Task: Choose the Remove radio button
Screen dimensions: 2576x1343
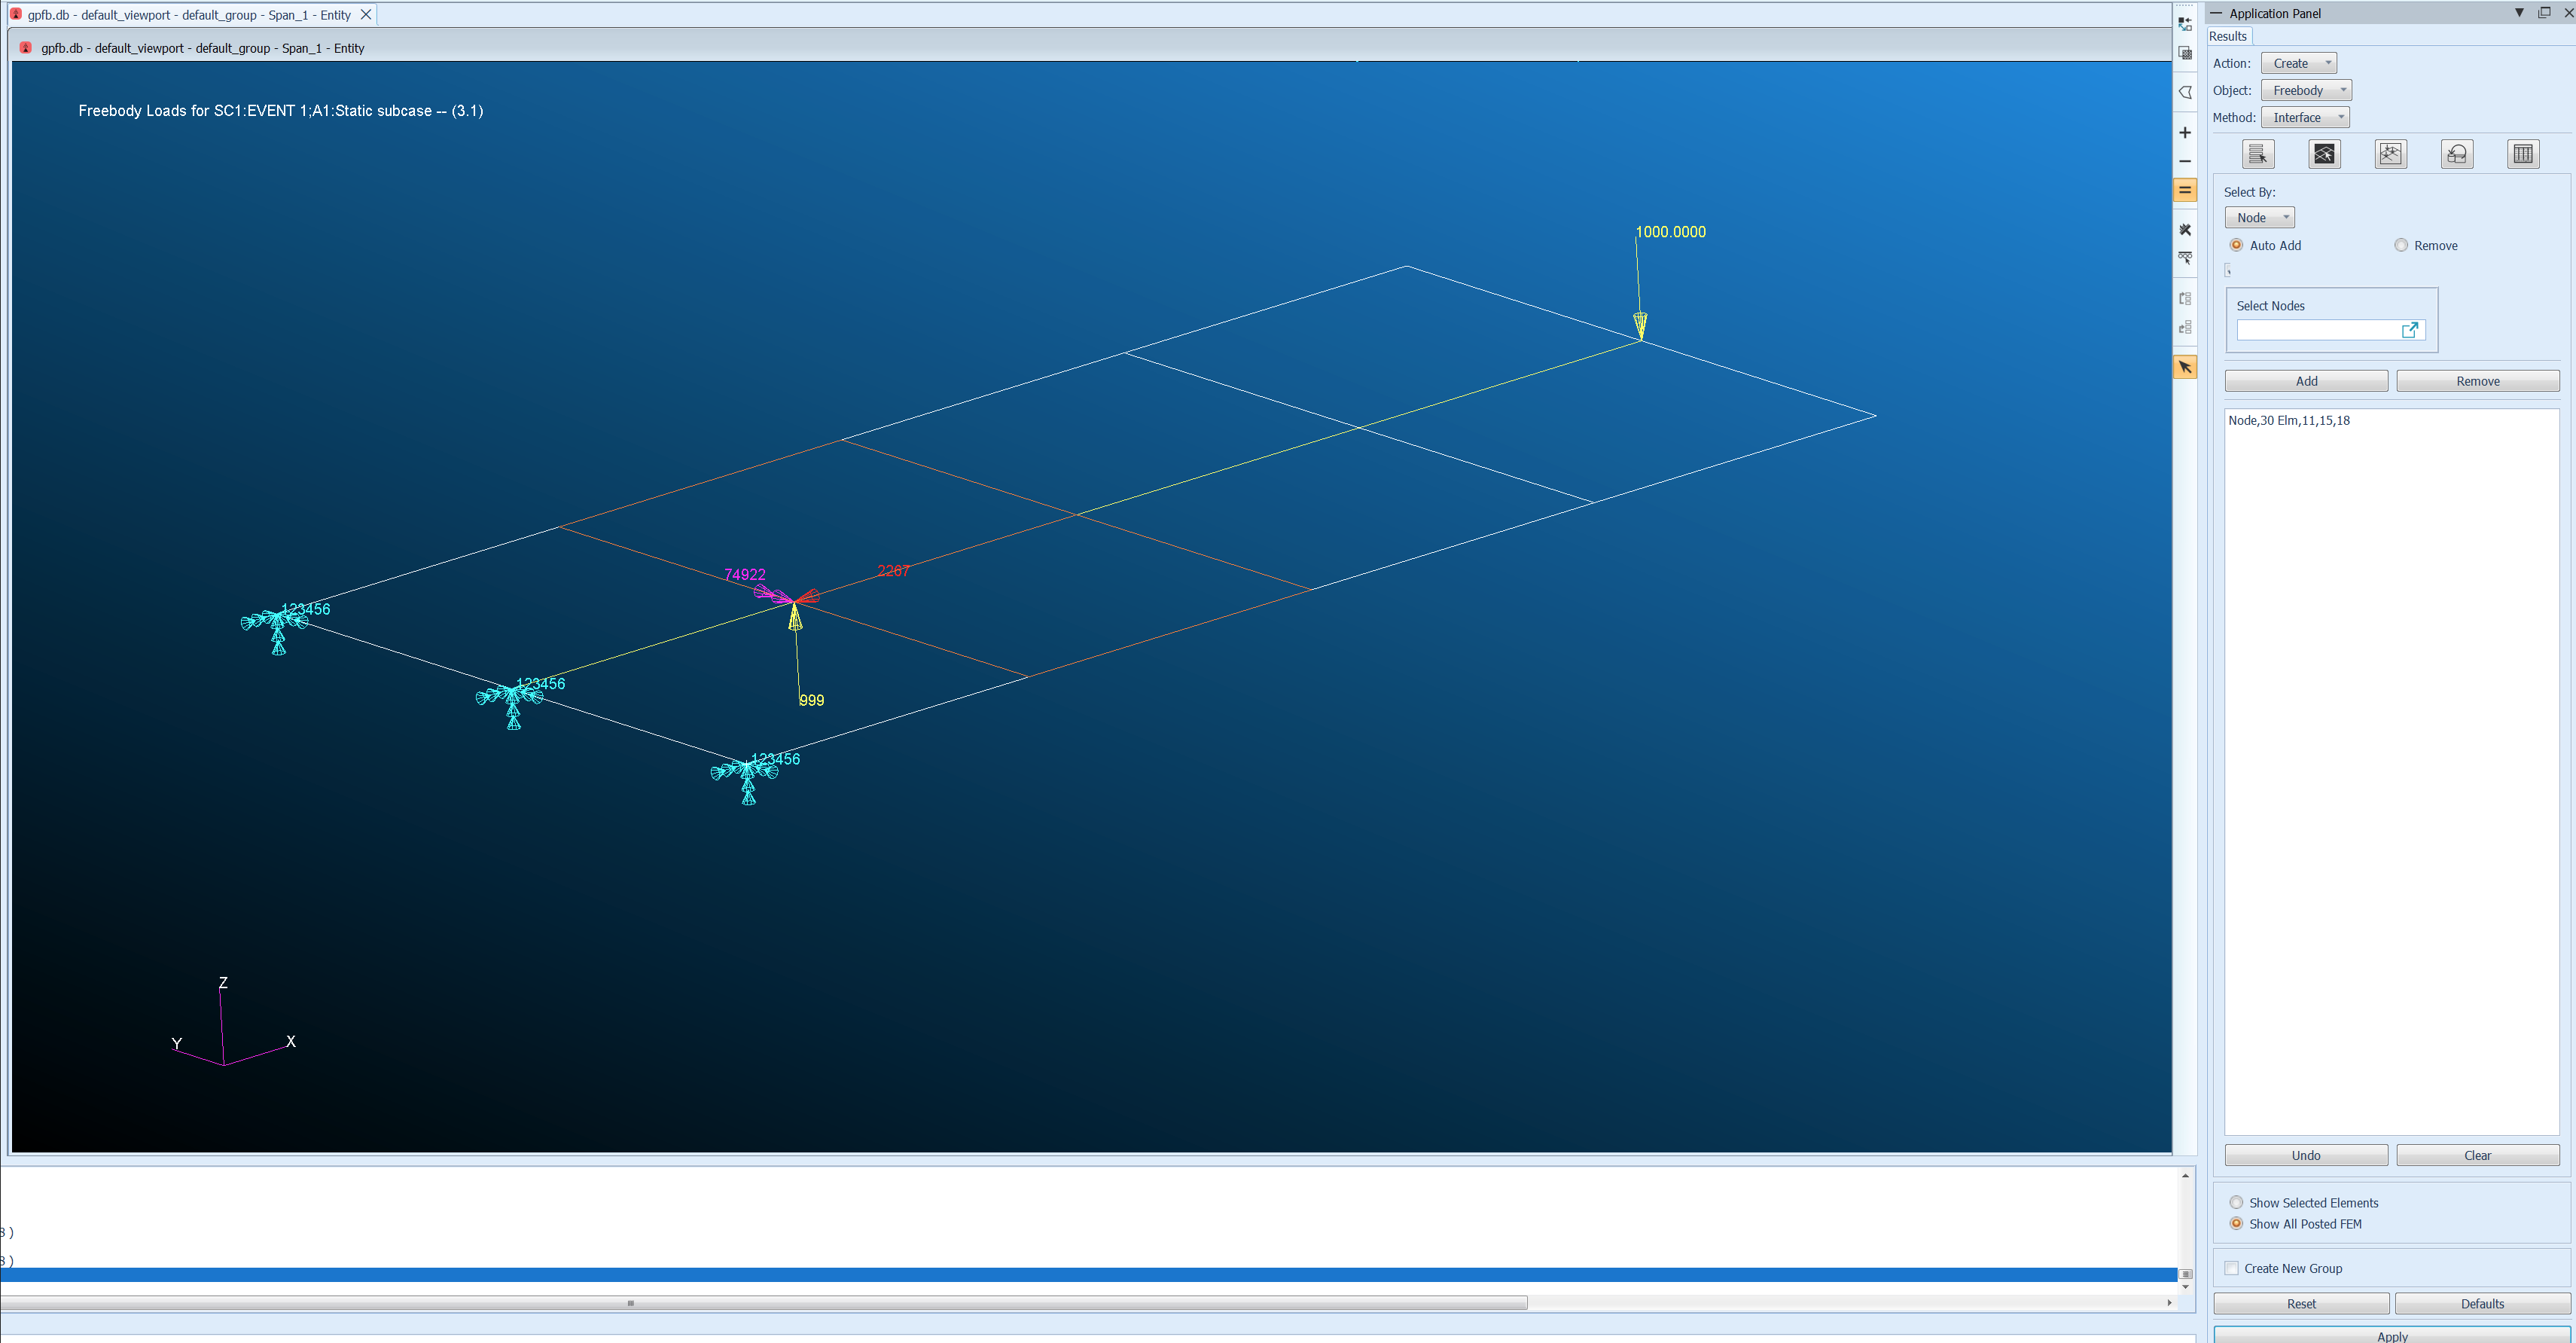Action: [x=2401, y=245]
